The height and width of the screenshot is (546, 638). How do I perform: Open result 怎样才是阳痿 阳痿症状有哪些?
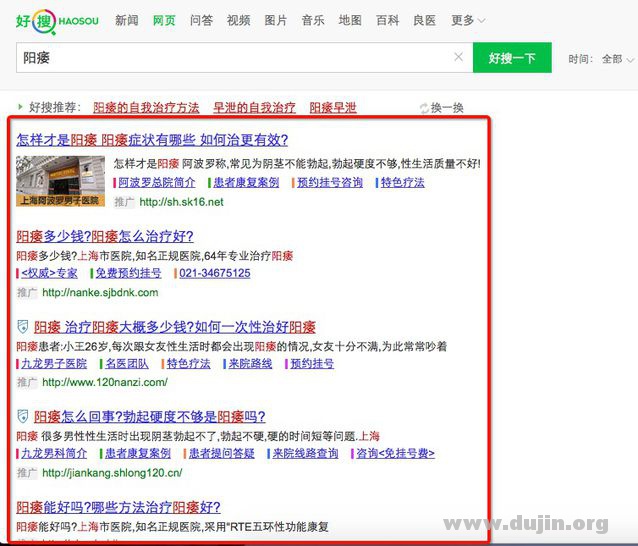click(x=152, y=140)
